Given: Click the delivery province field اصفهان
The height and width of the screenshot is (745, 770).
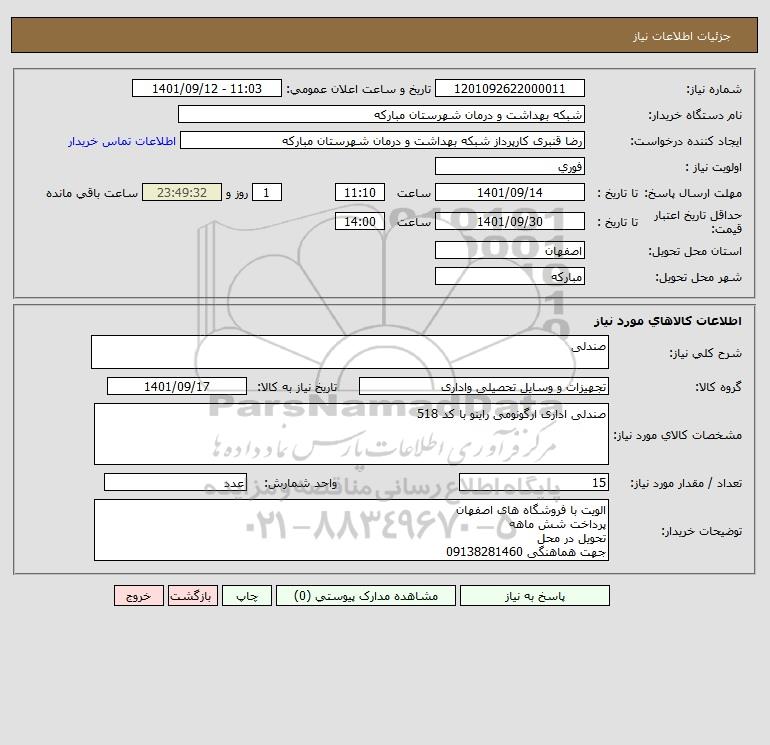Looking at the screenshot, I should tap(510, 251).
